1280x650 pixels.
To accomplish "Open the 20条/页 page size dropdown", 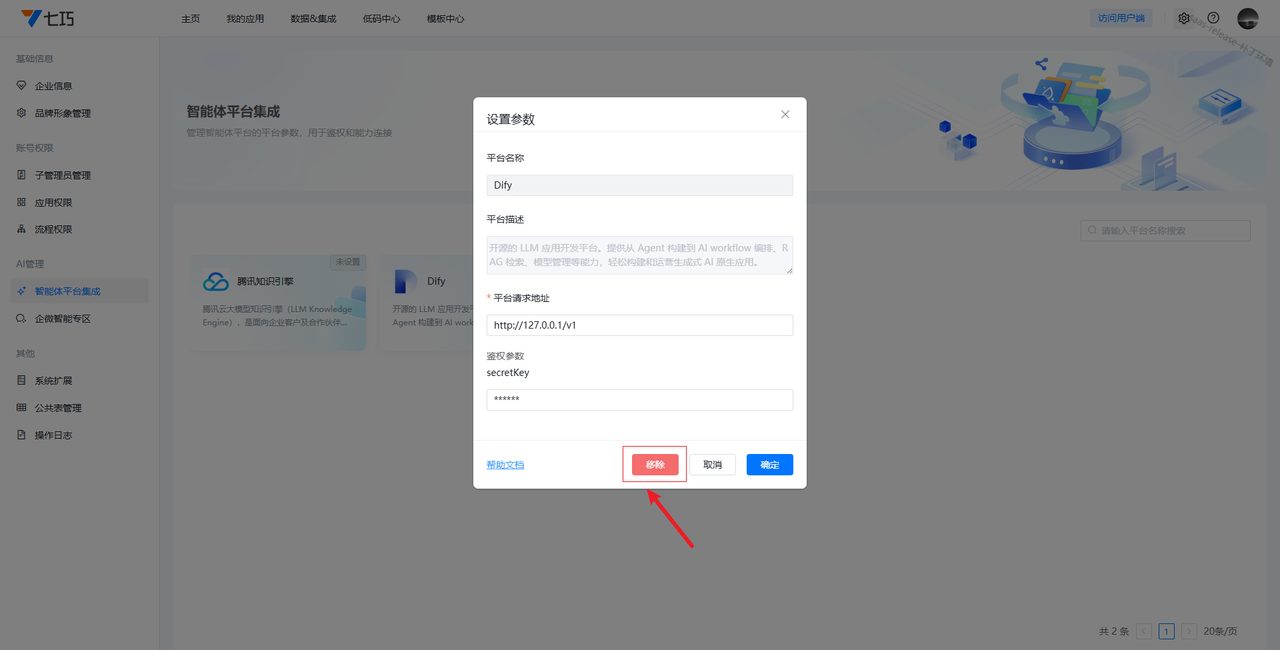I will pyautogui.click(x=1220, y=631).
